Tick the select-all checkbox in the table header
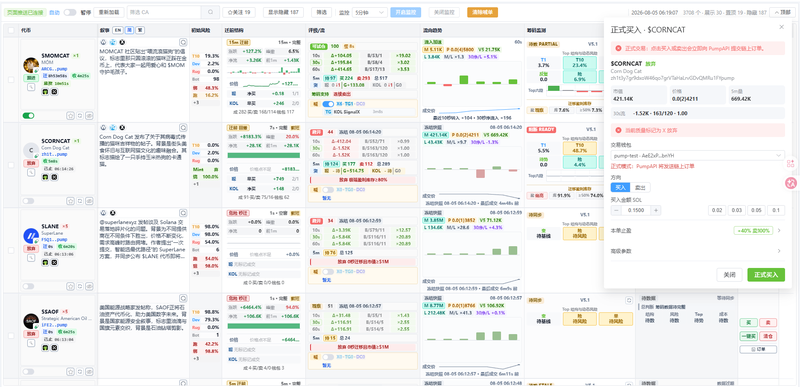Image resolution: width=800 pixels, height=387 pixels. click(11, 30)
